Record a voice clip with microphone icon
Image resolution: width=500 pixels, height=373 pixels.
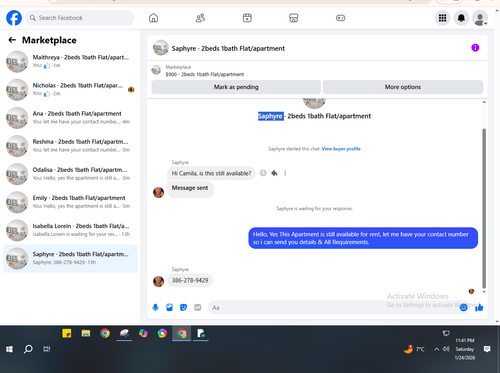(x=155, y=307)
